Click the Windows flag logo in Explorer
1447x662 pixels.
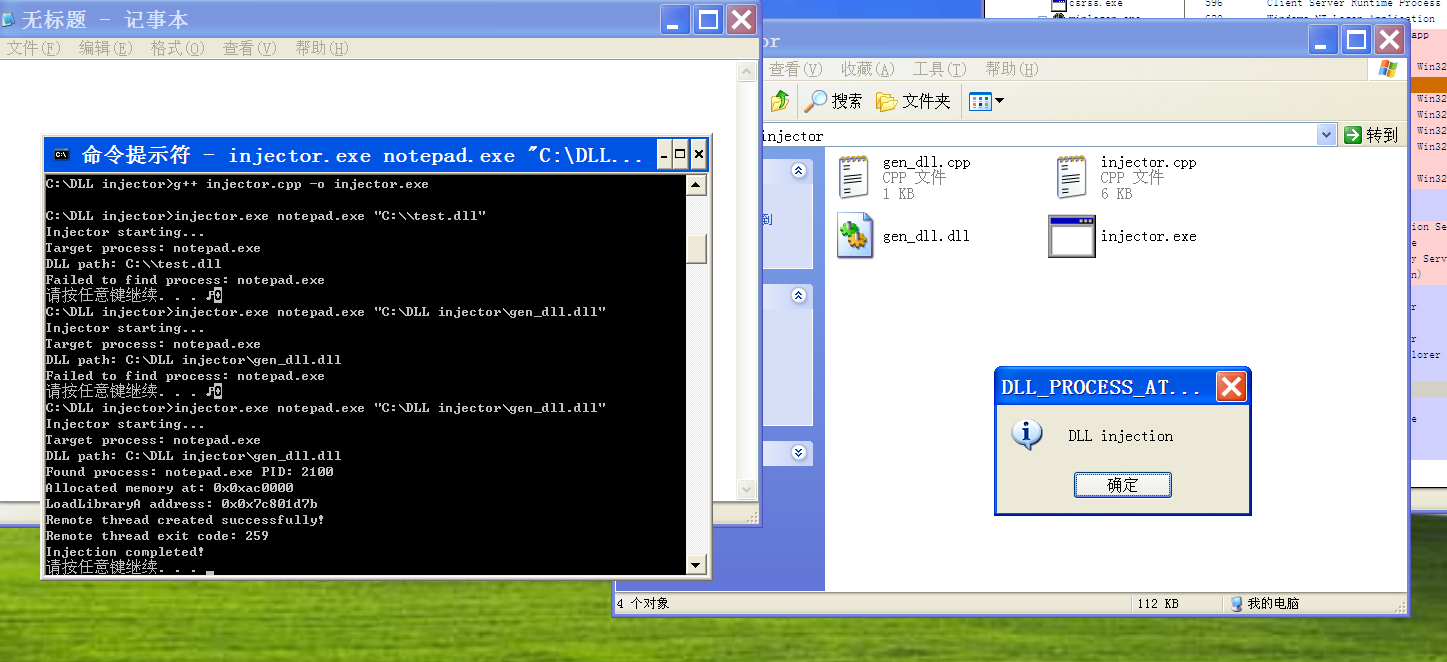(1387, 69)
